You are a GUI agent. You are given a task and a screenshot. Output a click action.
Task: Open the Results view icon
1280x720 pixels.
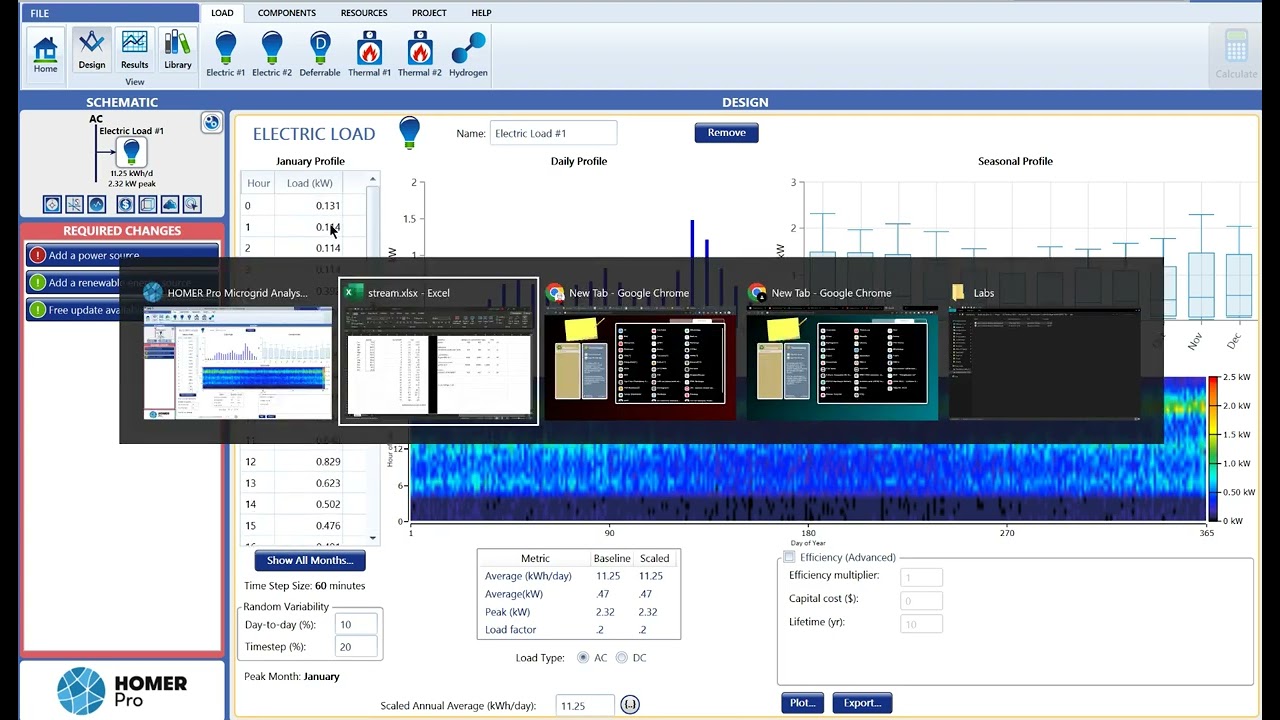[134, 52]
